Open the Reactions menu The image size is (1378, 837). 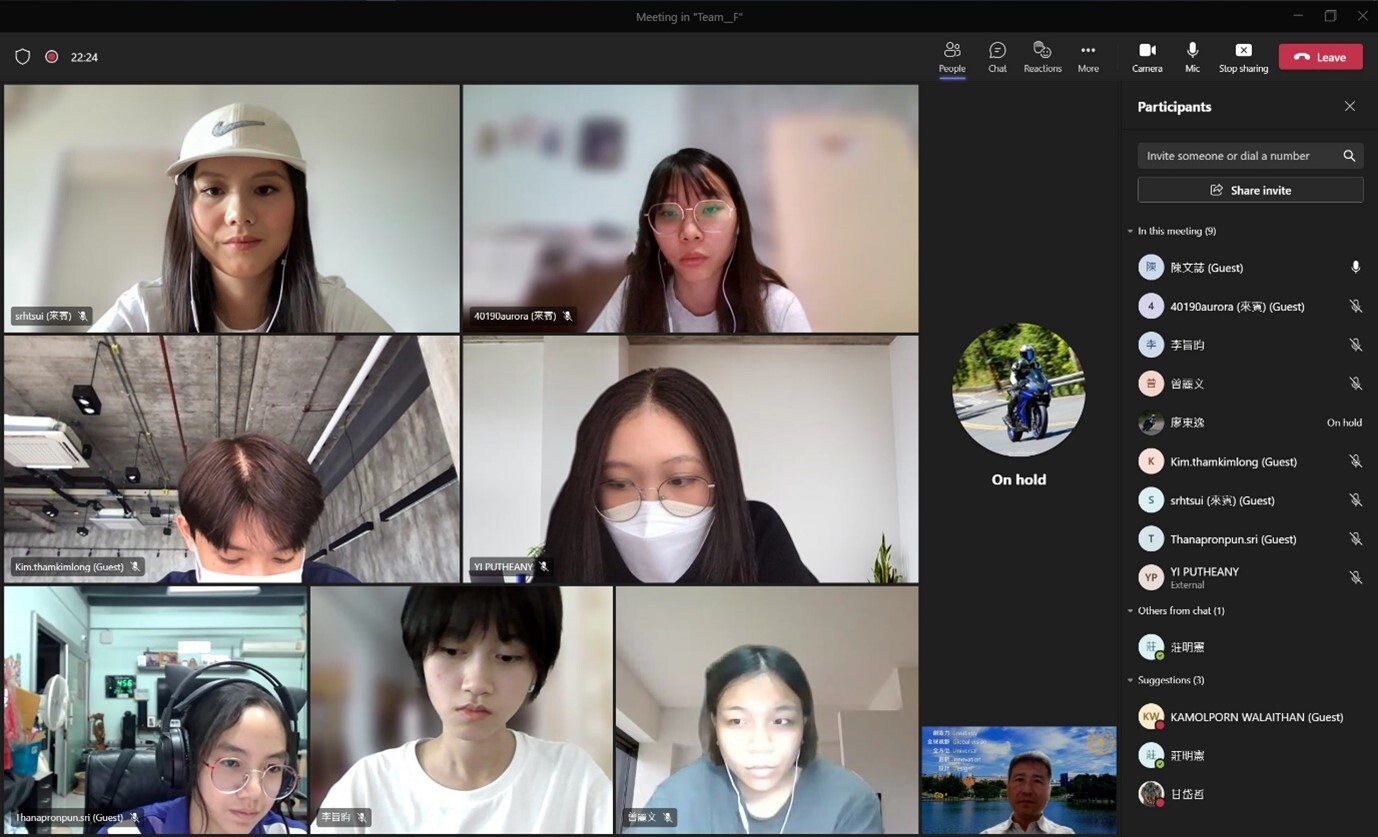(1042, 56)
